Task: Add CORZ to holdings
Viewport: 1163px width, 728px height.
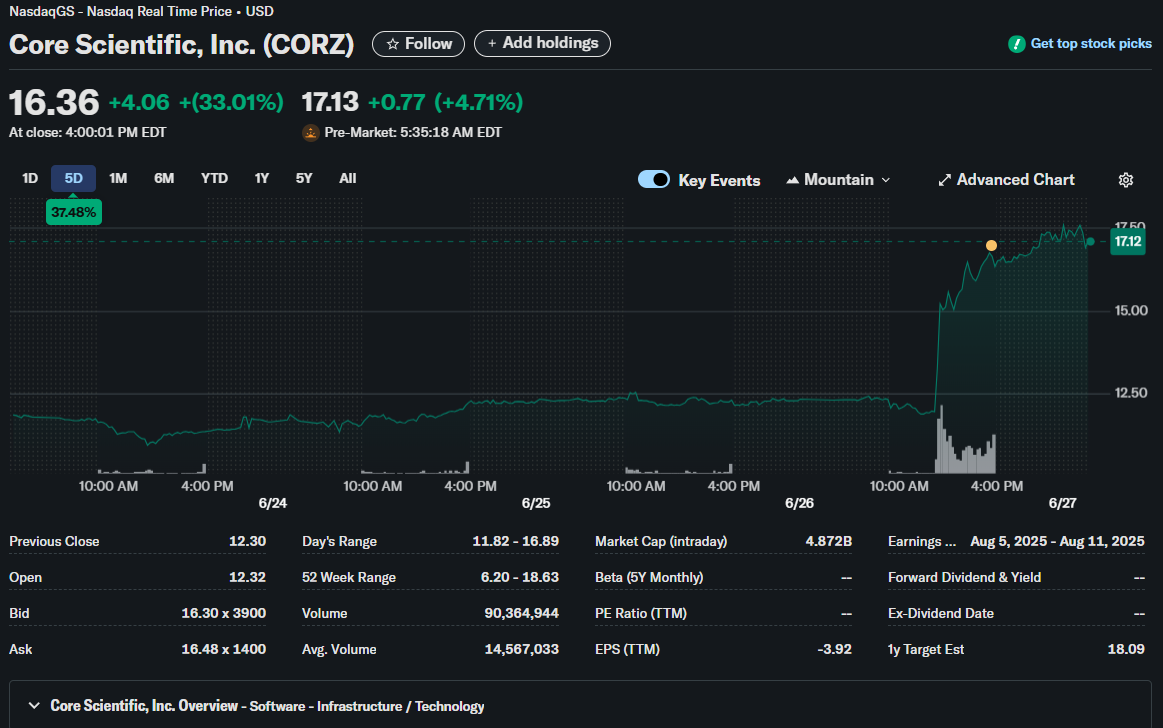Action: (542, 44)
